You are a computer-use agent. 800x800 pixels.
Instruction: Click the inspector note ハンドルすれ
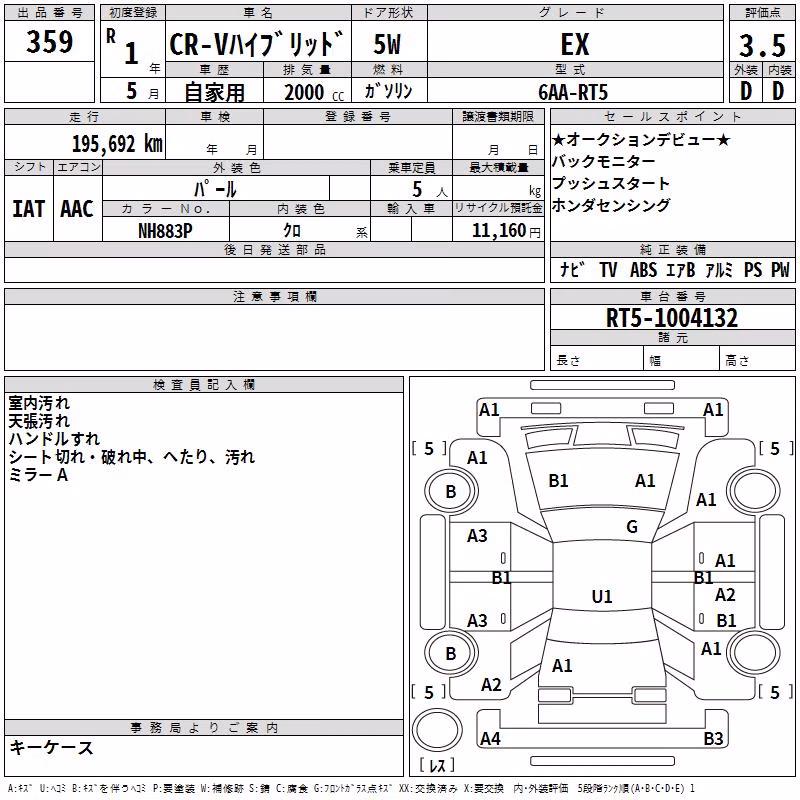click(54, 439)
